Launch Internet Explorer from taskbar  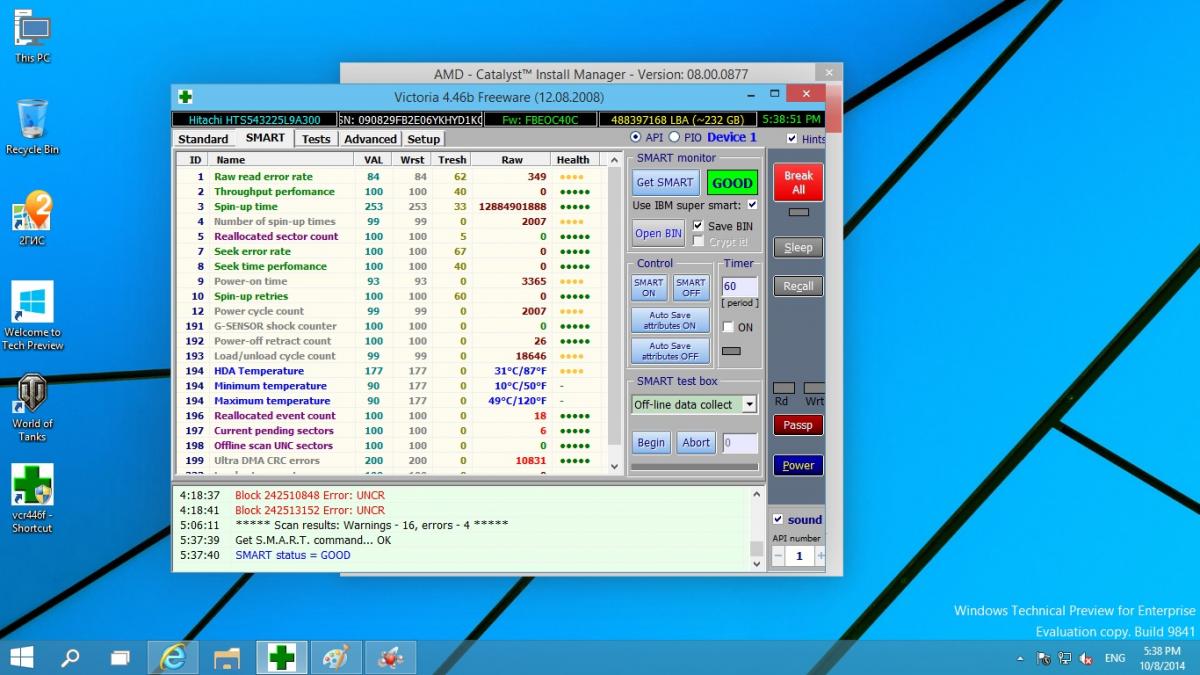click(x=173, y=657)
